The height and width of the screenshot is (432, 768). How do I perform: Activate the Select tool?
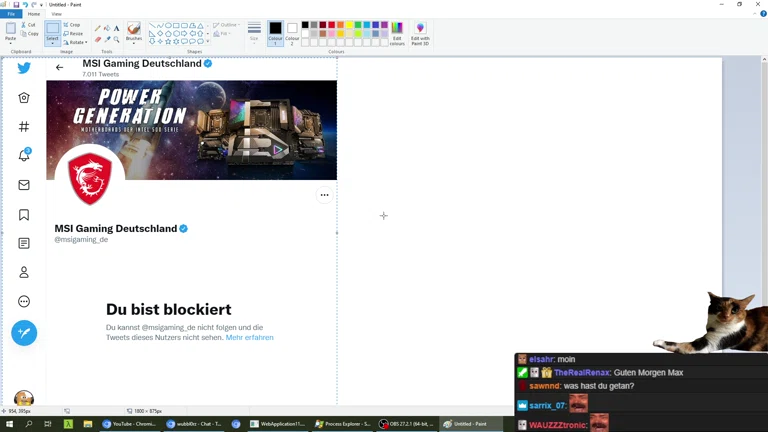(52, 30)
